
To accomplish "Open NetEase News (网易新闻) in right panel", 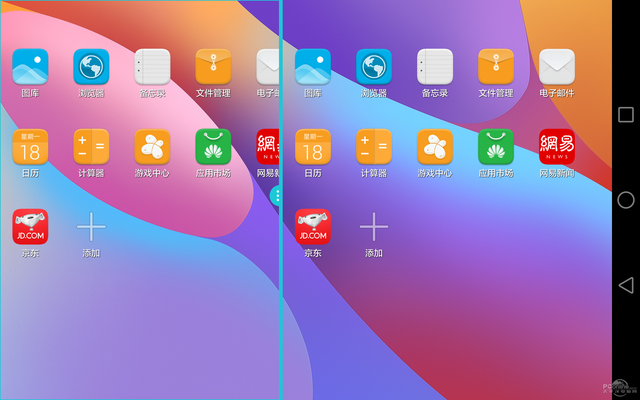I will tap(557, 147).
